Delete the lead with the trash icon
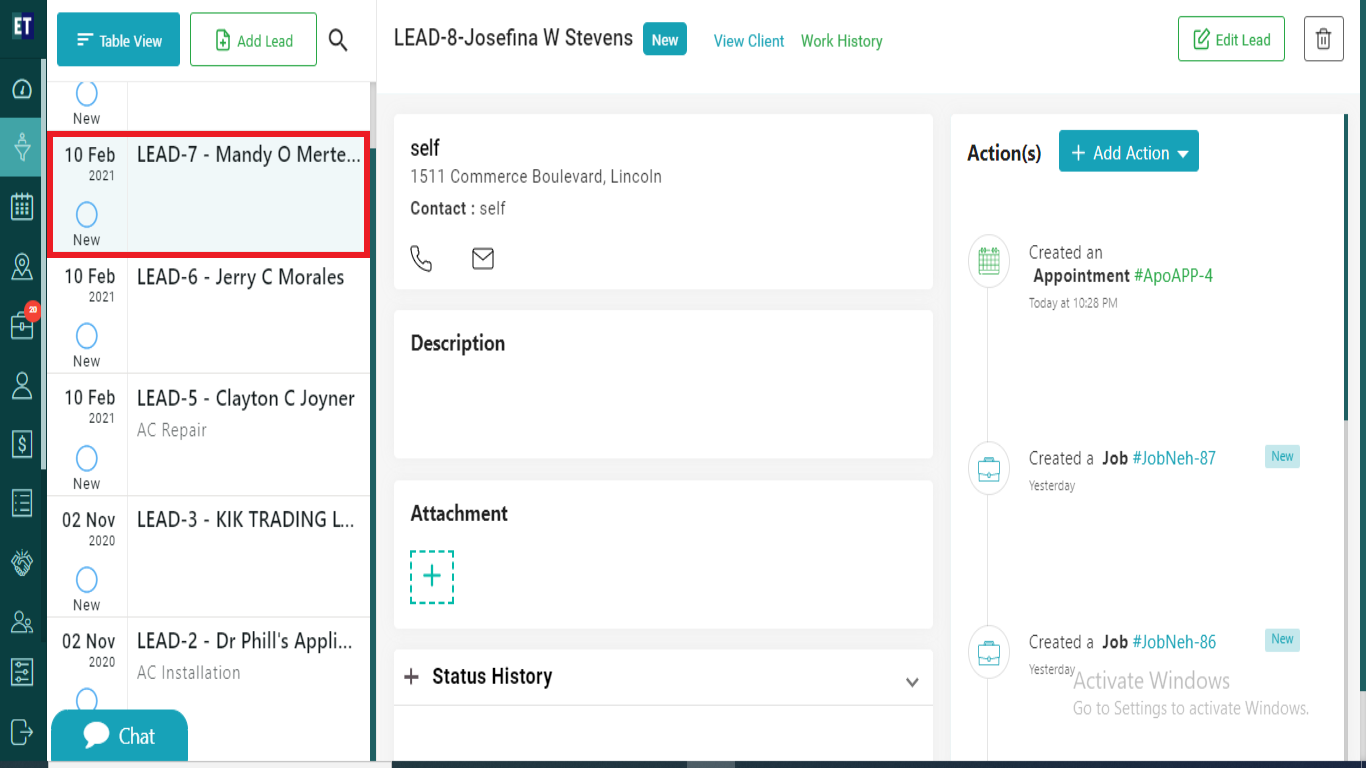Viewport: 1366px width, 768px height. click(x=1323, y=39)
